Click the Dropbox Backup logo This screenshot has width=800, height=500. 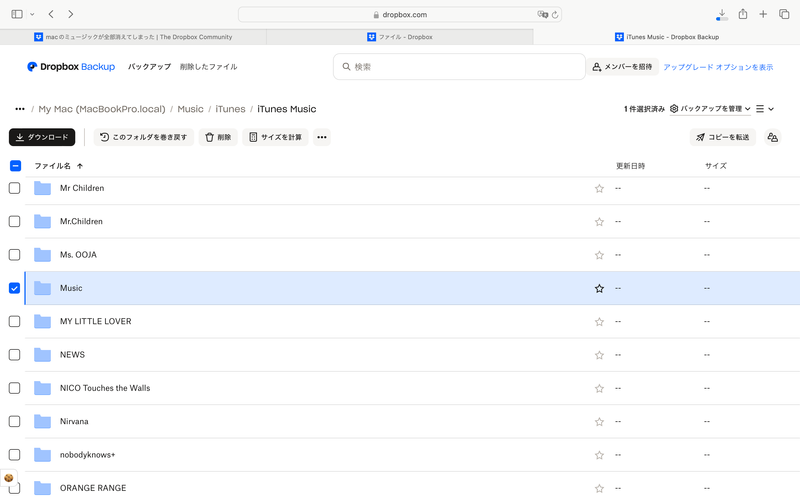[x=71, y=67]
